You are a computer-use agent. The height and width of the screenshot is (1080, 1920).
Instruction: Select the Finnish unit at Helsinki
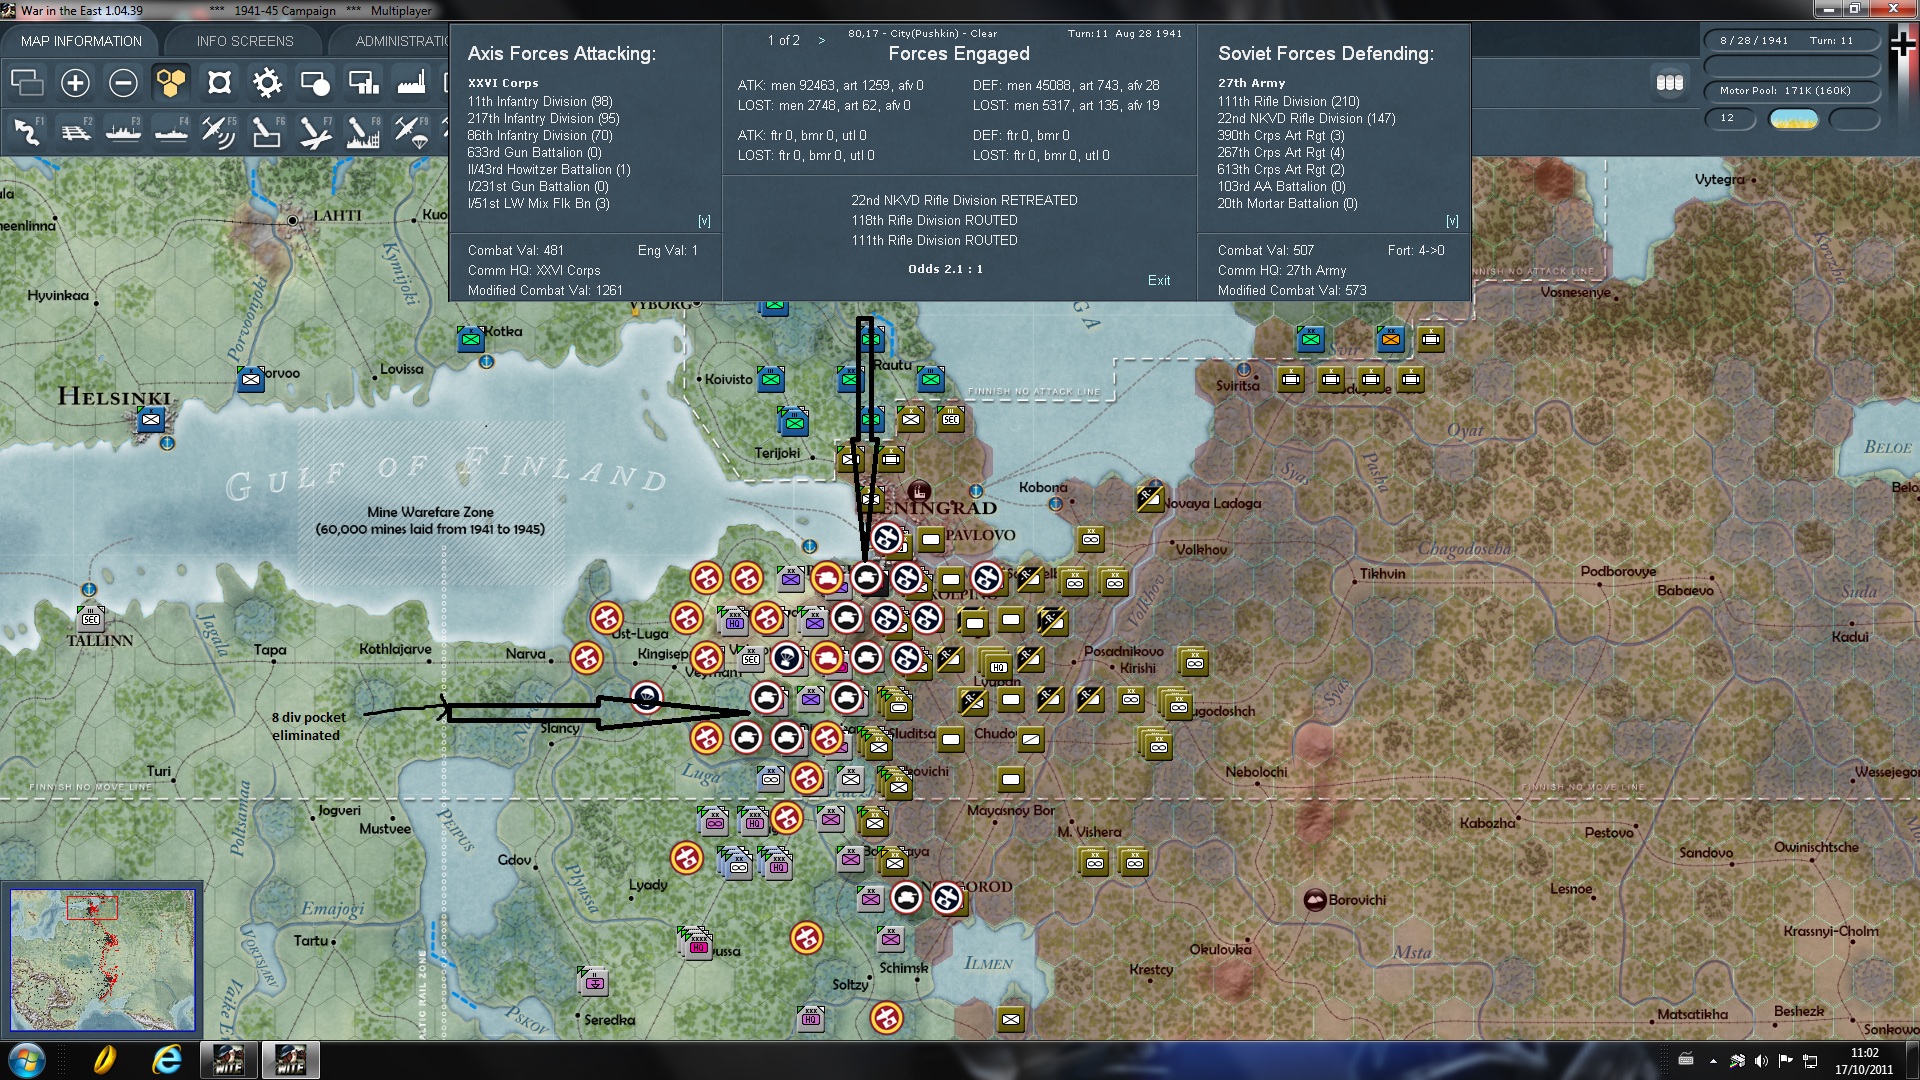point(151,420)
